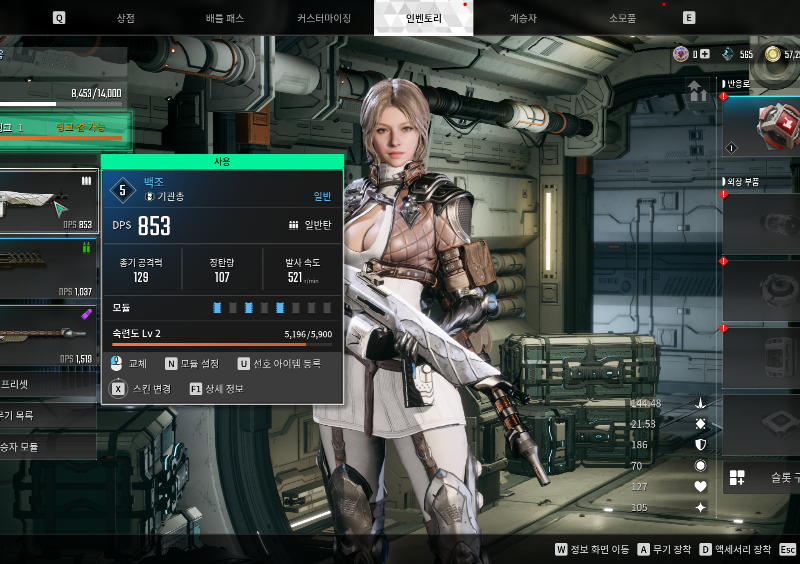Click W 정보 화면 이동 hint
800x564 pixels.
coord(592,549)
